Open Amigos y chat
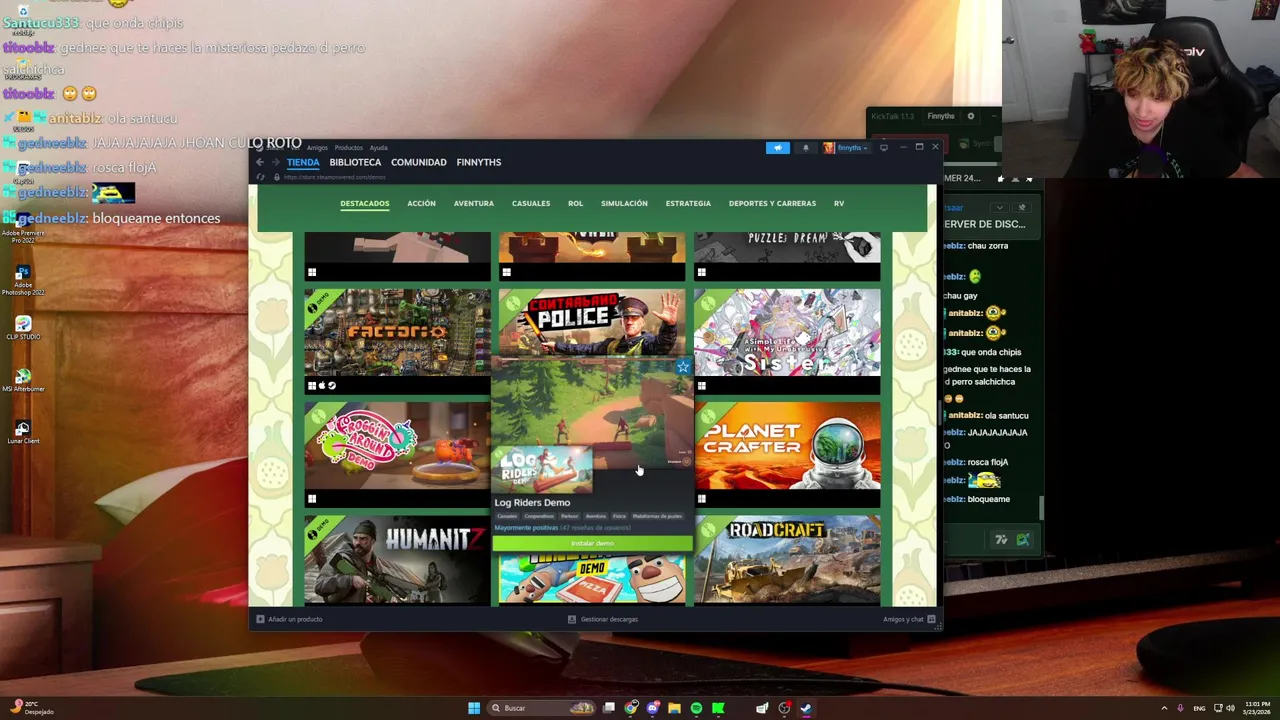 coord(909,619)
